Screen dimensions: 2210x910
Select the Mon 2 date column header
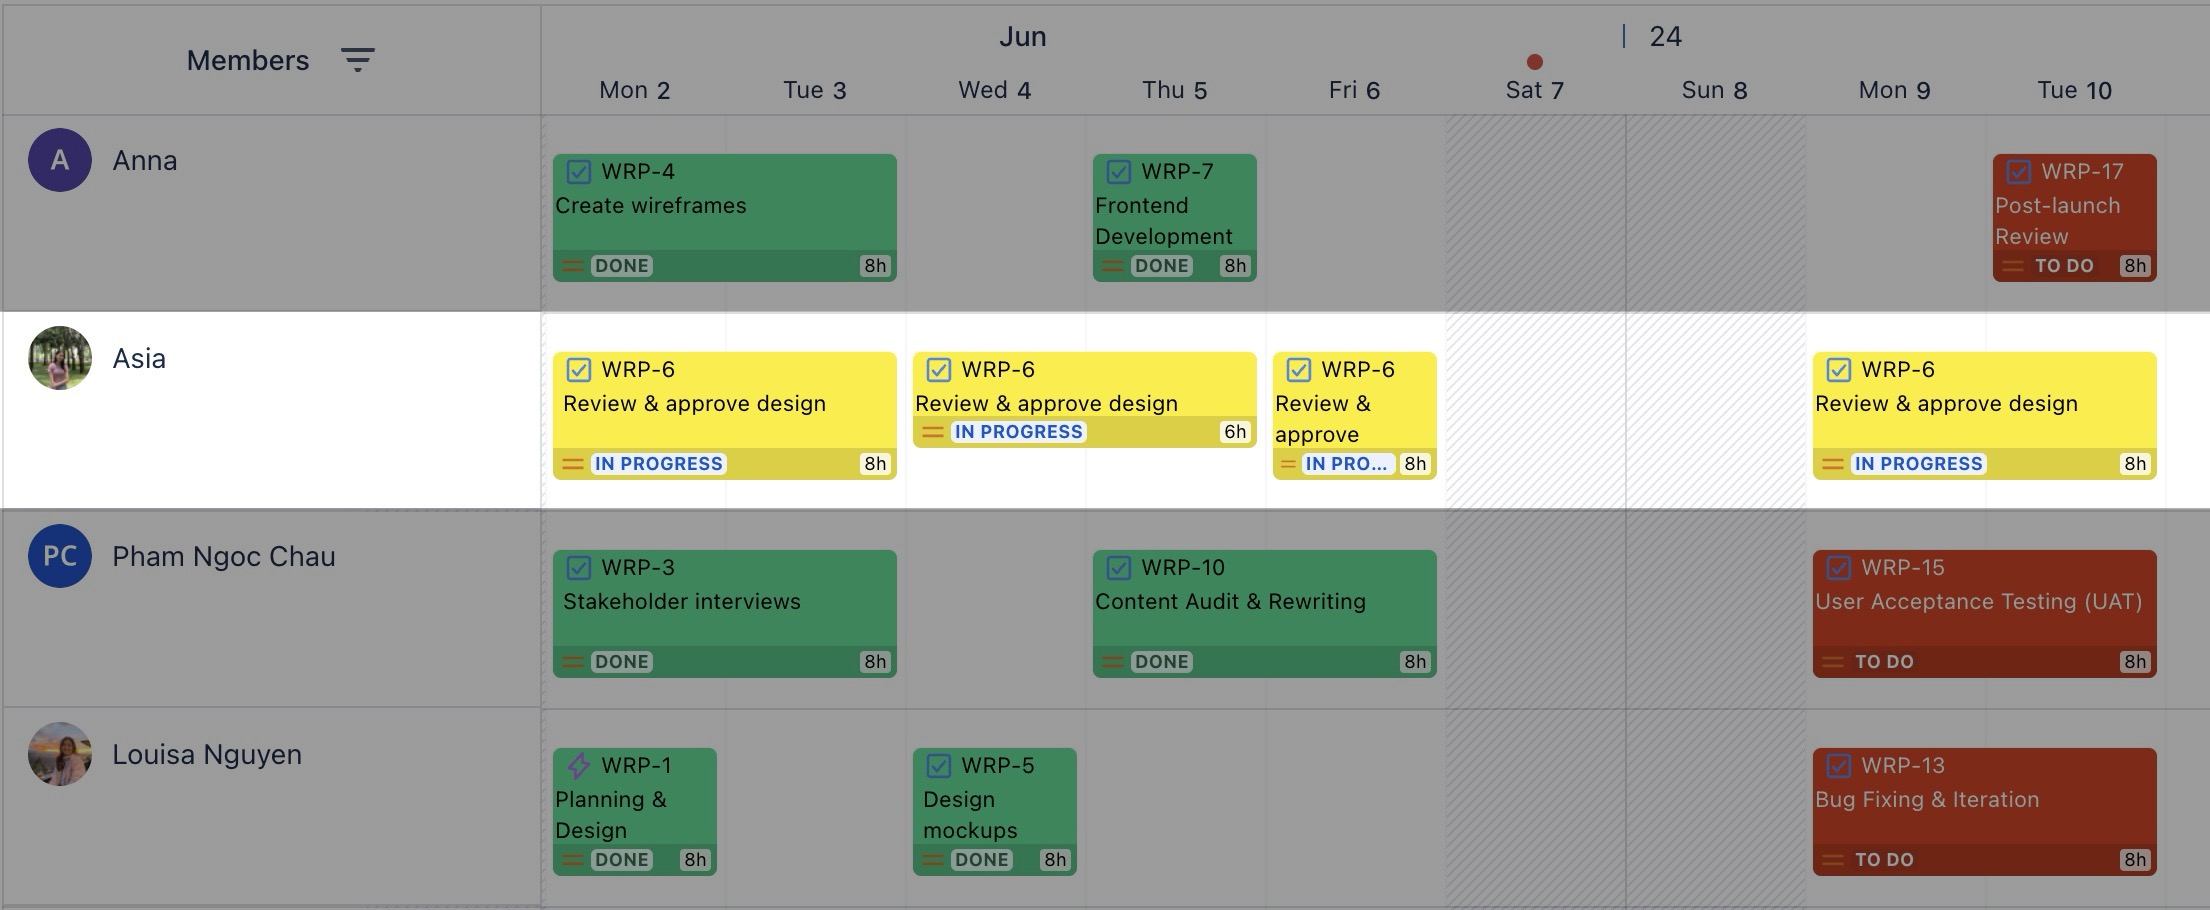[x=635, y=89]
